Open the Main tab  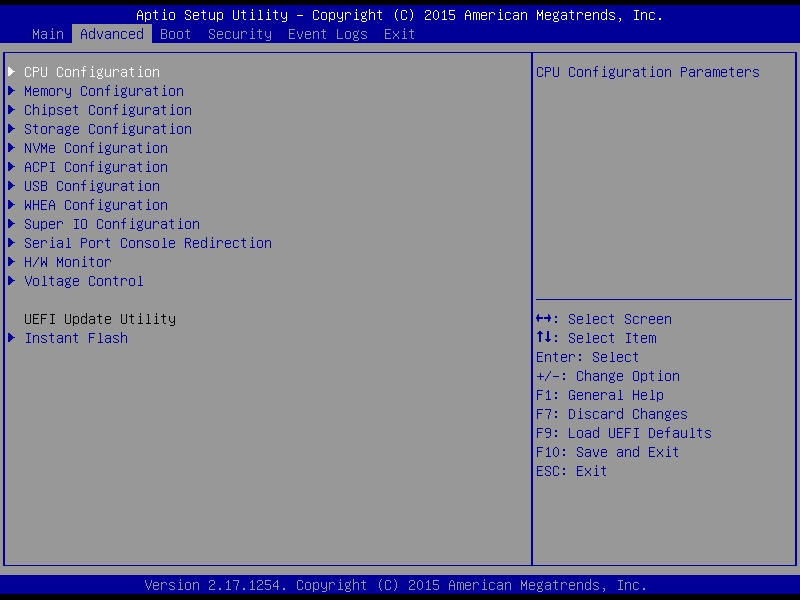(x=47, y=34)
